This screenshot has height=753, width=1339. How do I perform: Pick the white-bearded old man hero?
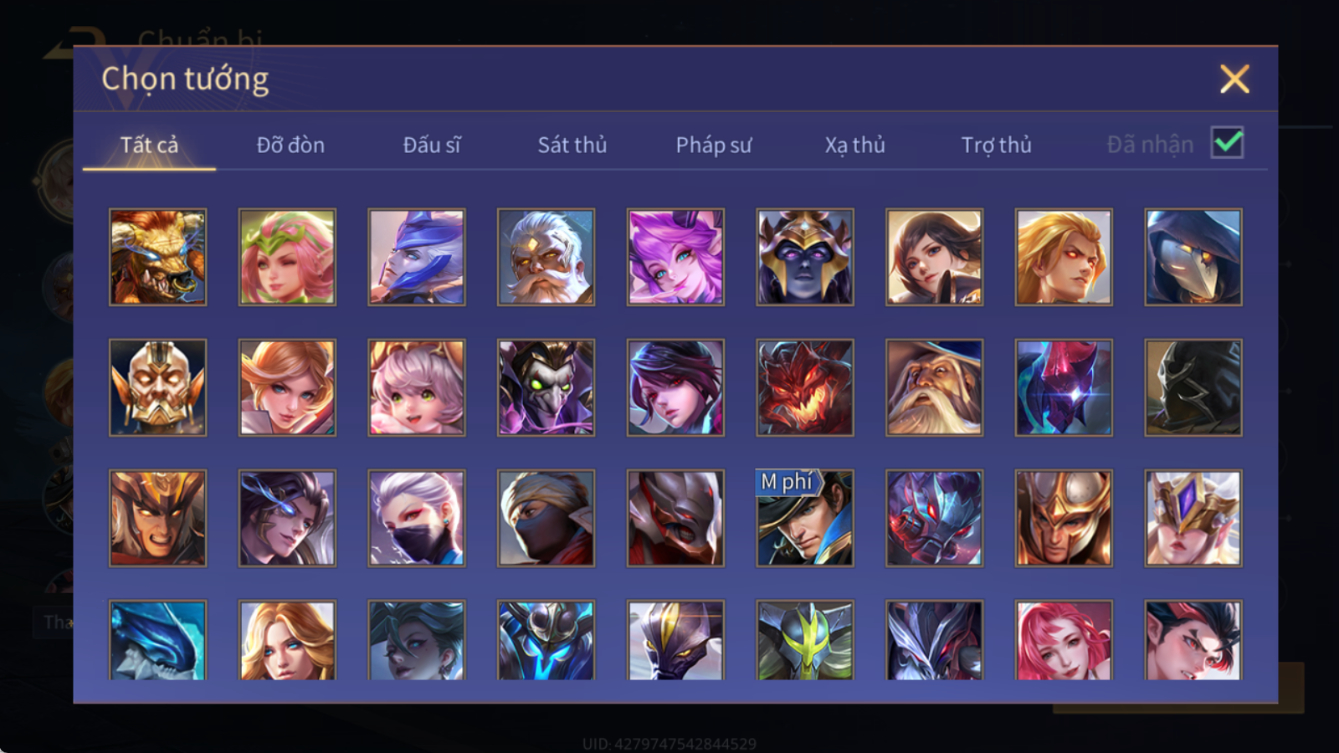coord(546,257)
